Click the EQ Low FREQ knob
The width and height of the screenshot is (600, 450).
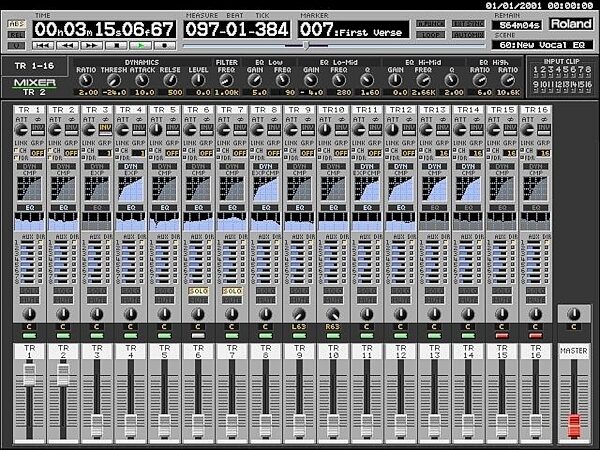coord(283,80)
